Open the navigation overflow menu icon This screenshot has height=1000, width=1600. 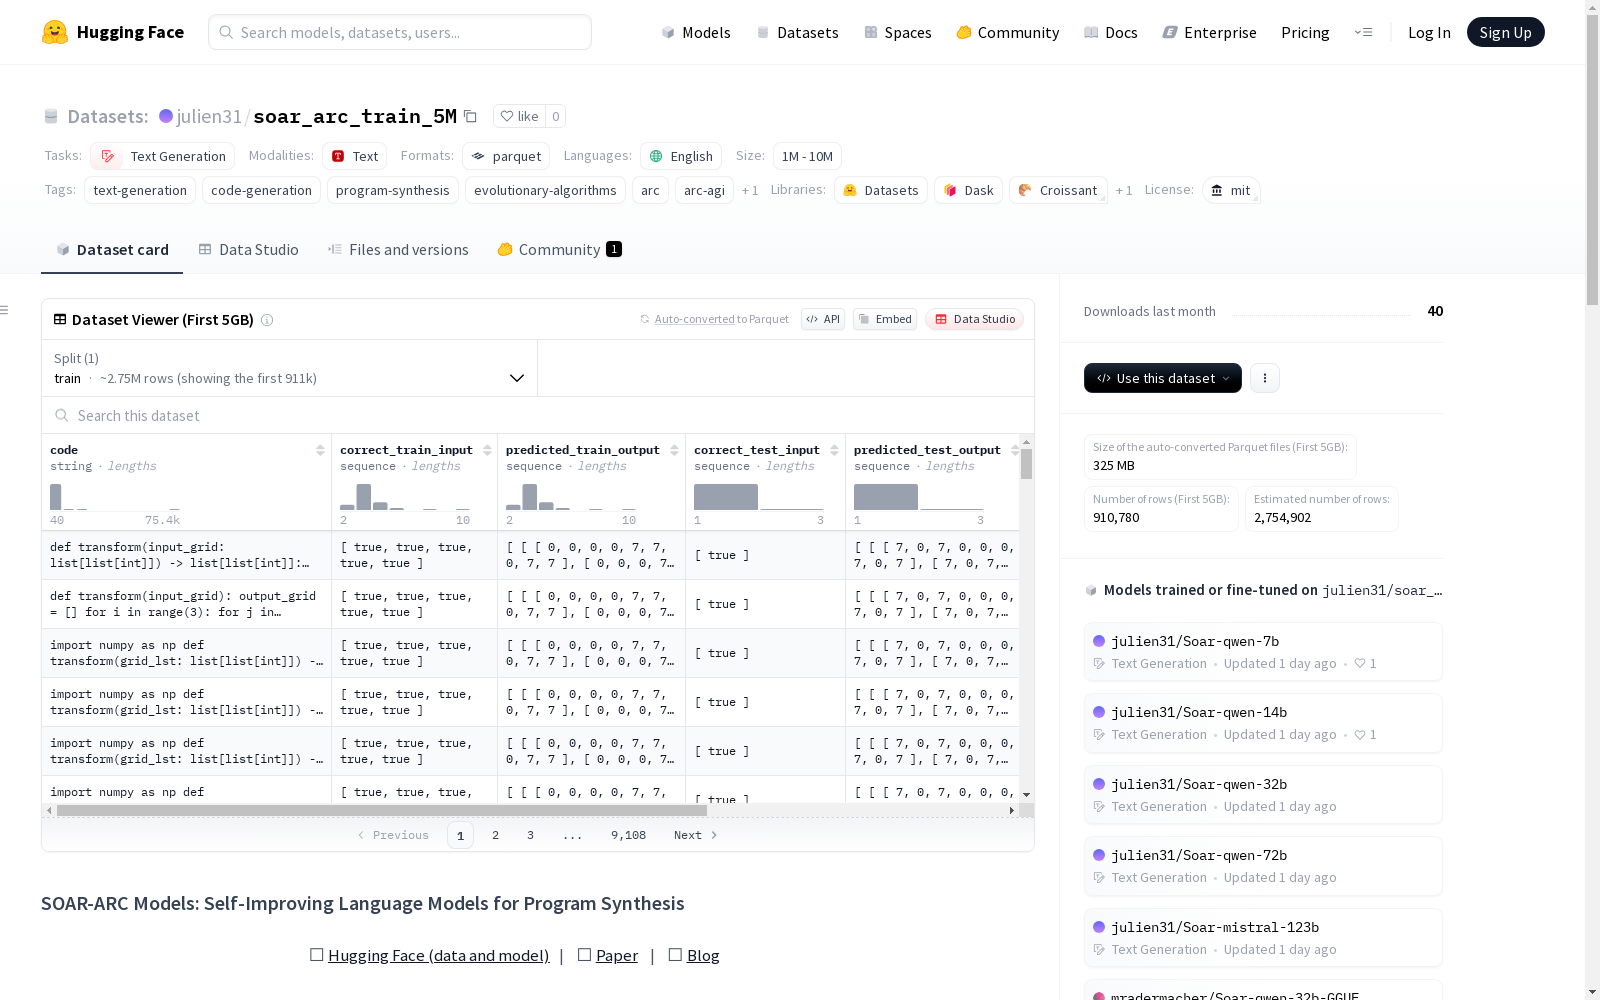click(x=1363, y=32)
